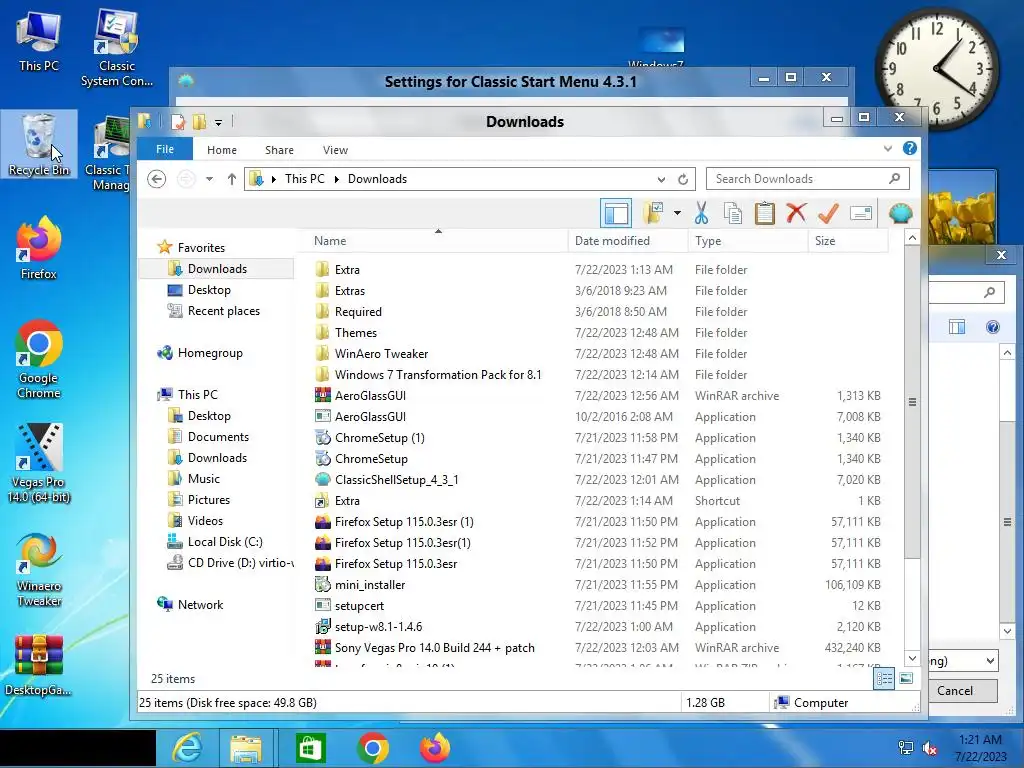Click the Back navigation arrow

click(x=156, y=179)
